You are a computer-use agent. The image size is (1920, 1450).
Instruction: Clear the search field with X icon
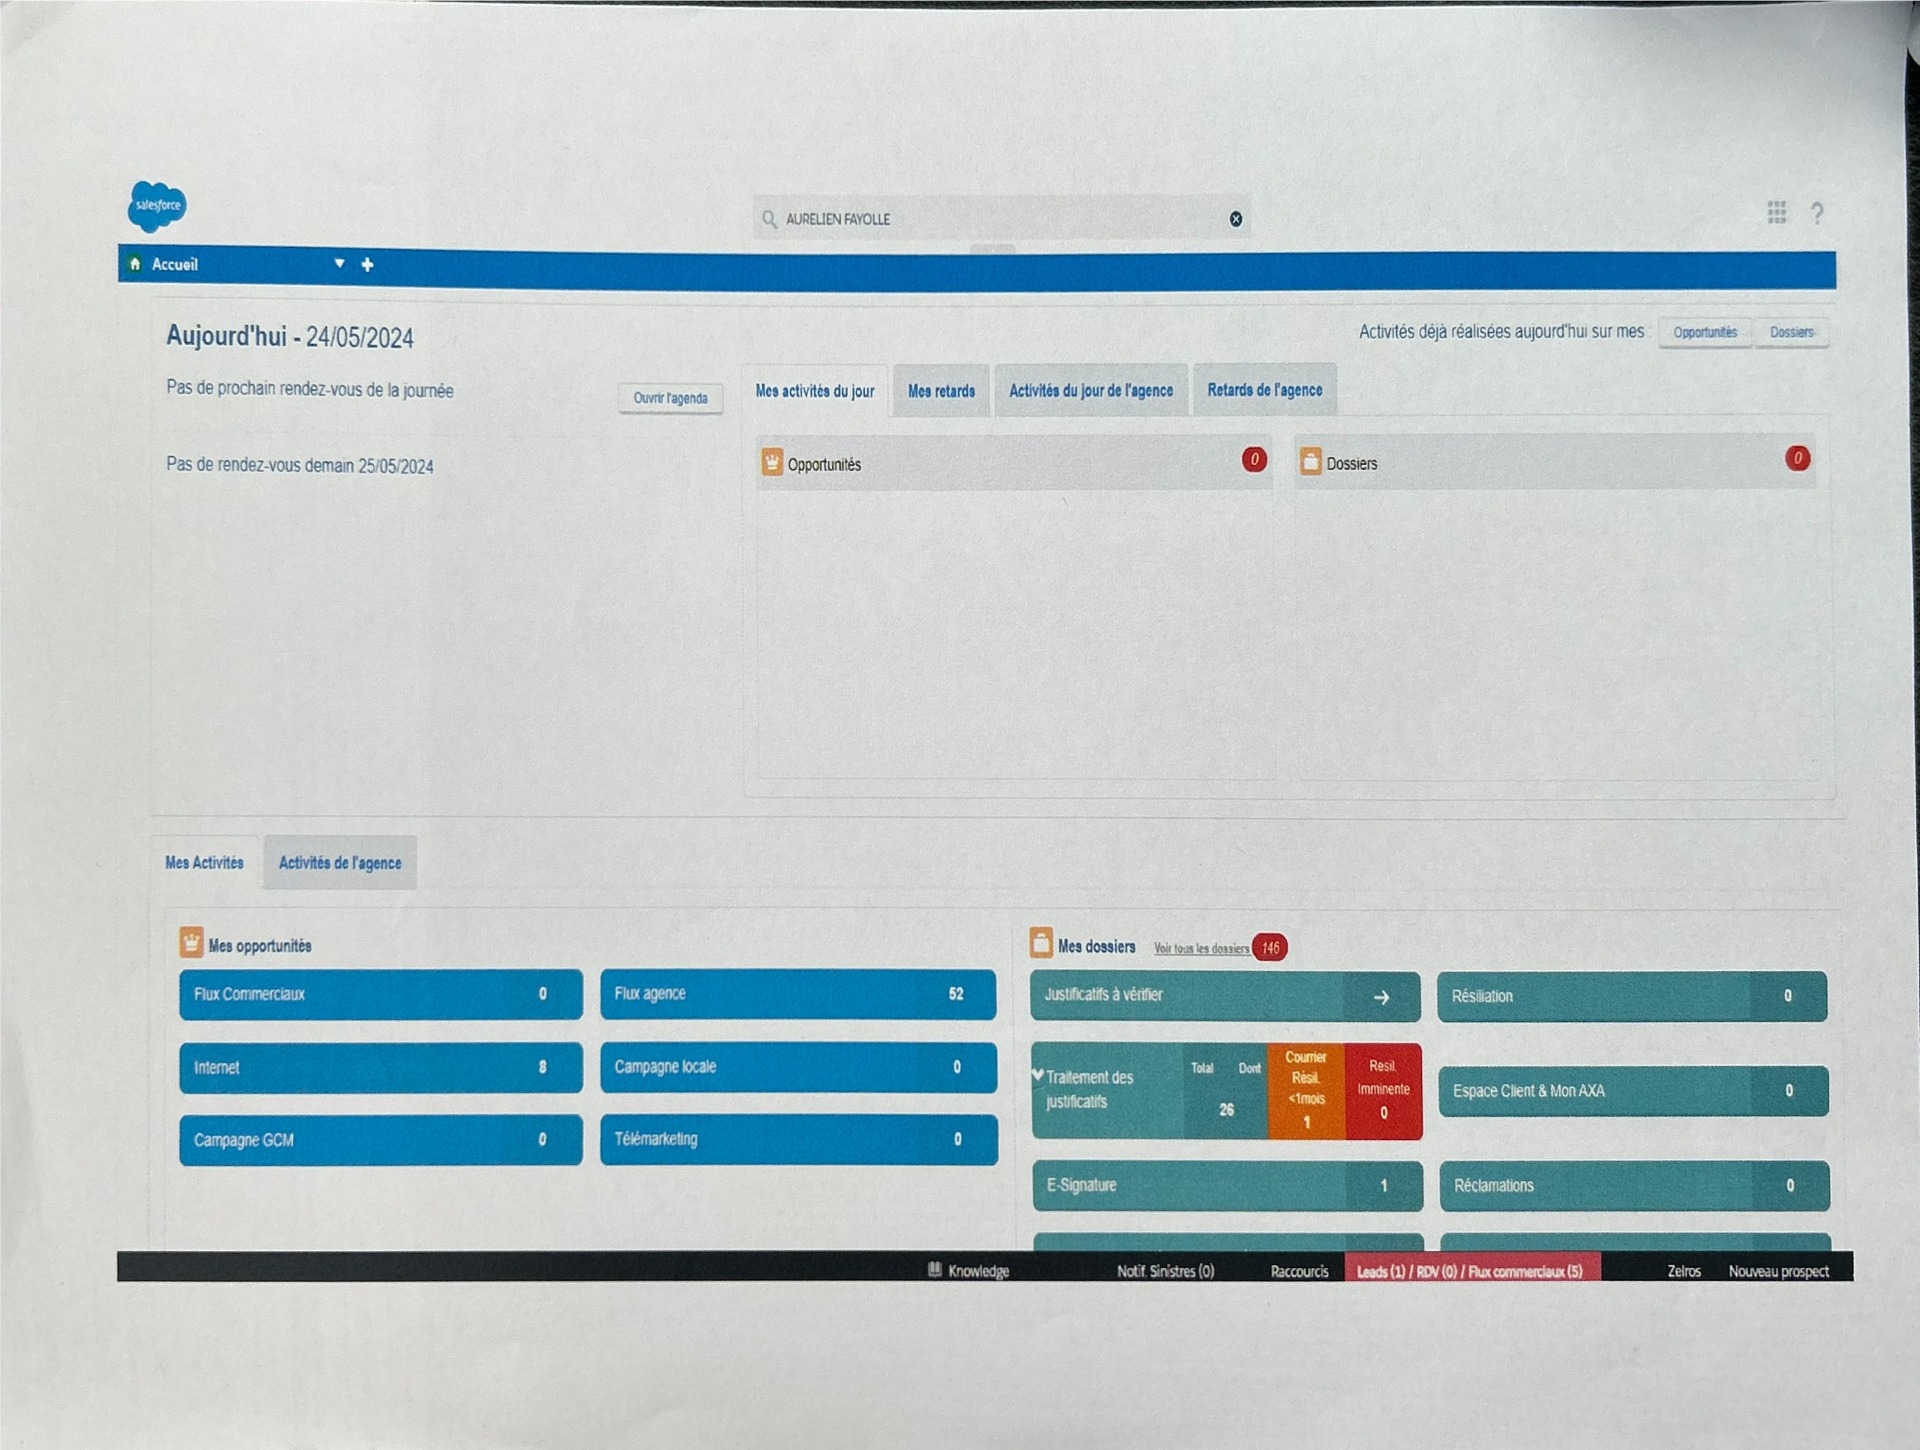[1236, 219]
